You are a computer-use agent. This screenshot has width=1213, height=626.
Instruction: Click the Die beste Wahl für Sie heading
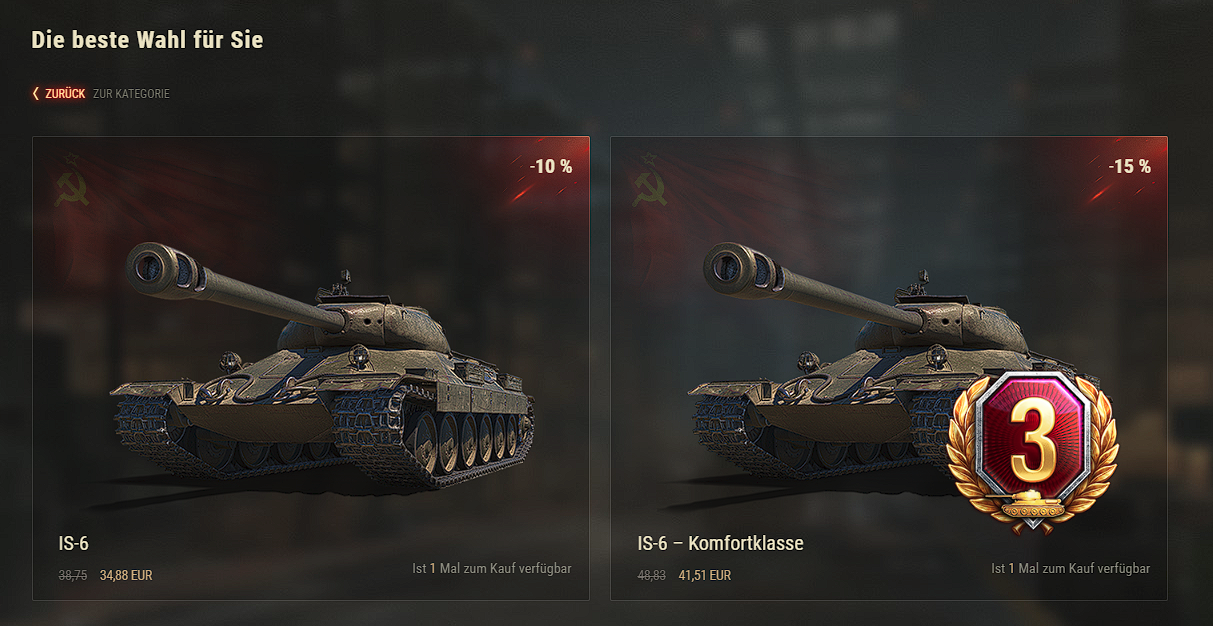[x=147, y=40]
